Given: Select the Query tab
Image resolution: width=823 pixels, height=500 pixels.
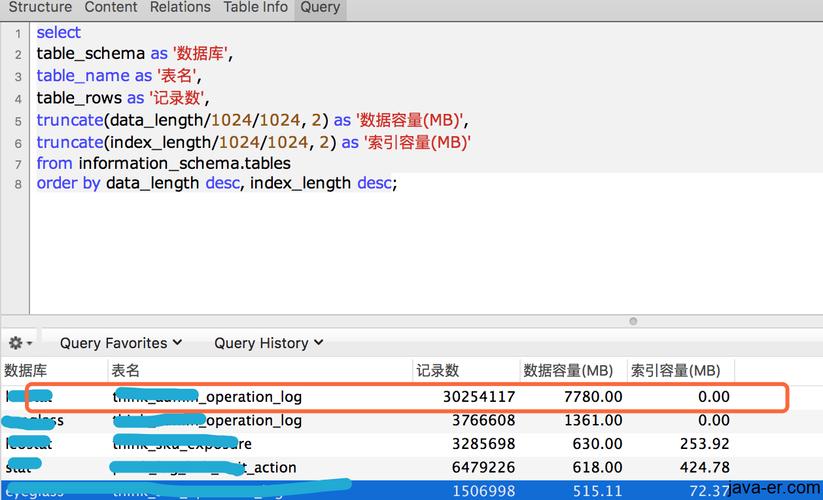Looking at the screenshot, I should (x=320, y=7).
